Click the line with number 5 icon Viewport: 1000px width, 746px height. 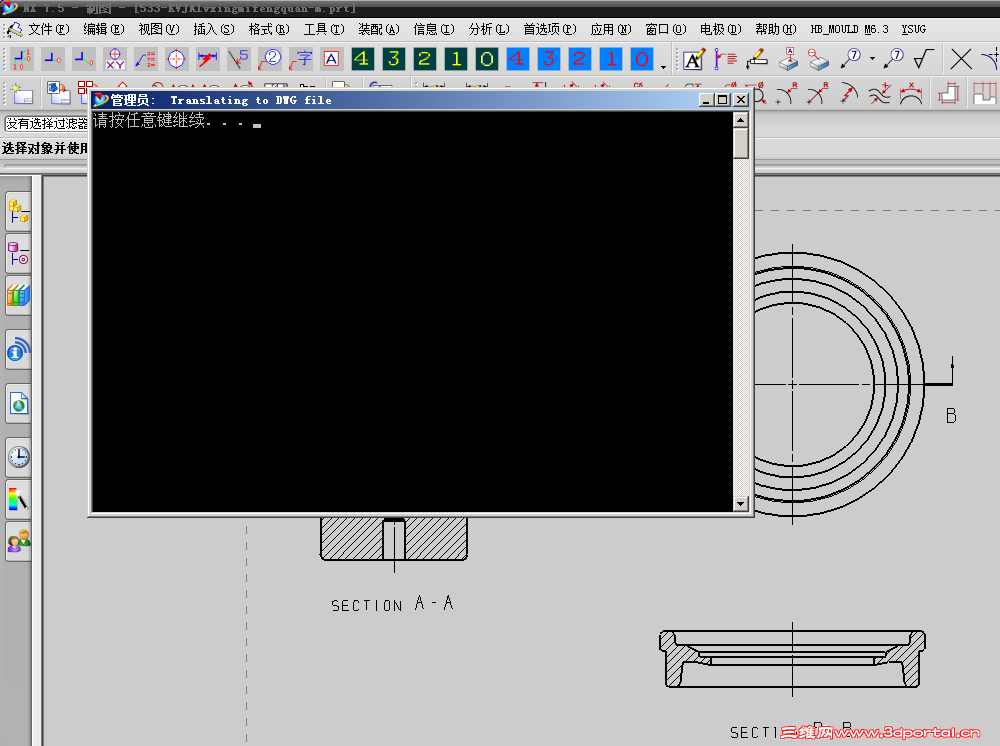tap(239, 59)
